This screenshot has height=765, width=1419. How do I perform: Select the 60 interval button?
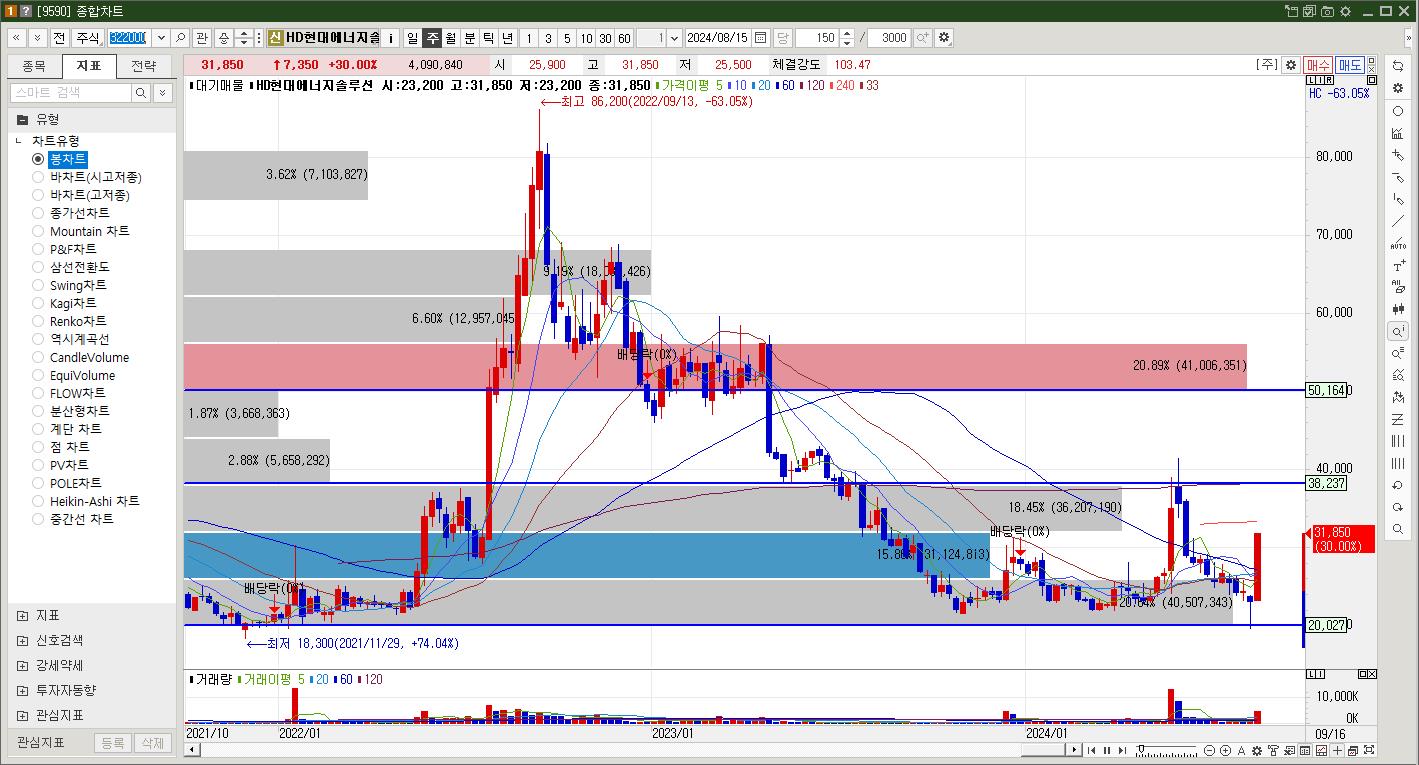click(624, 38)
